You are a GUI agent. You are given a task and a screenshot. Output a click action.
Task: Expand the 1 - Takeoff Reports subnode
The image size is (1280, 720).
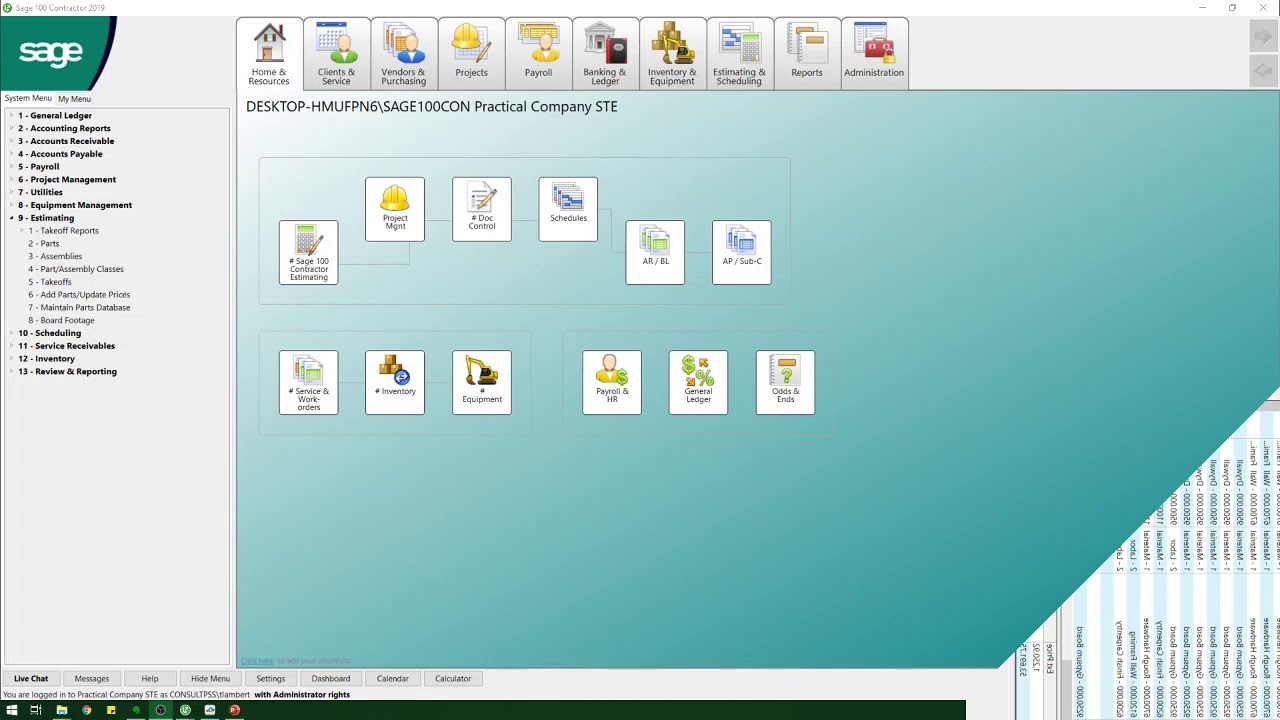(21, 231)
